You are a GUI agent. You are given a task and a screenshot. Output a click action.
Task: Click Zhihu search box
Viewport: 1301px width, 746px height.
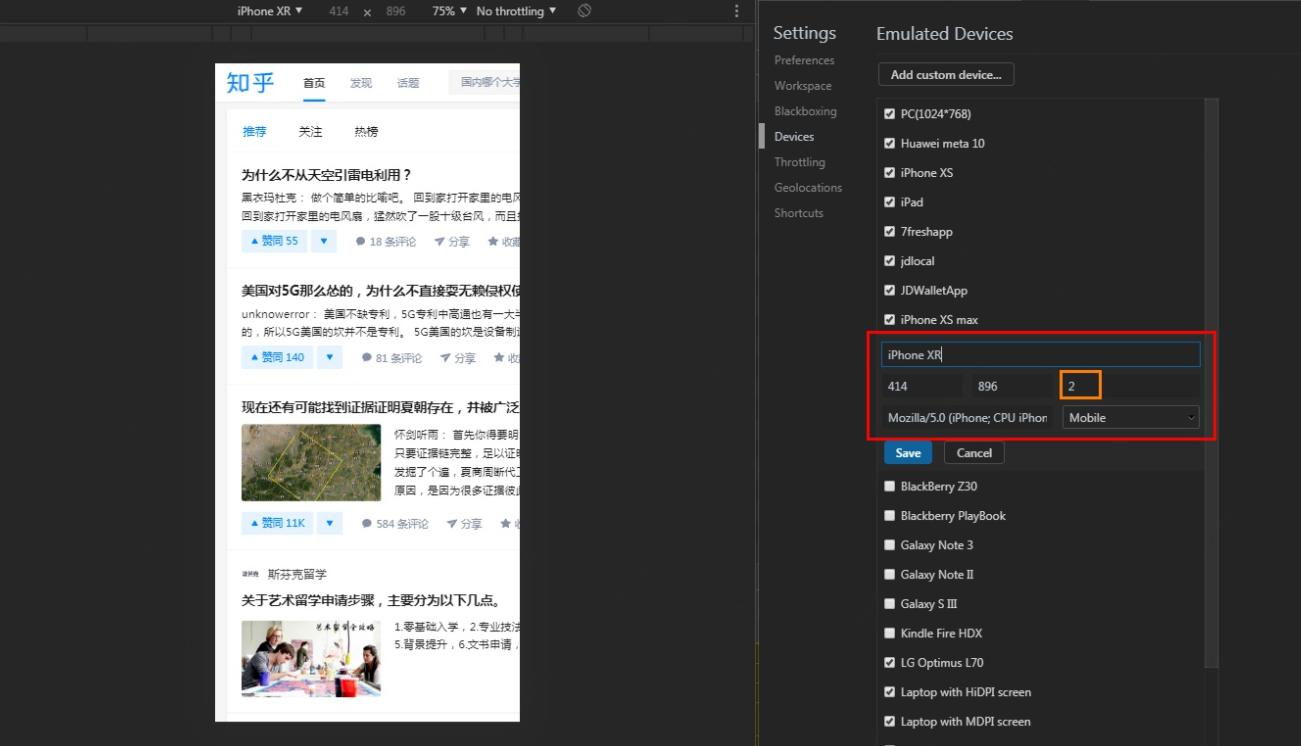[484, 83]
